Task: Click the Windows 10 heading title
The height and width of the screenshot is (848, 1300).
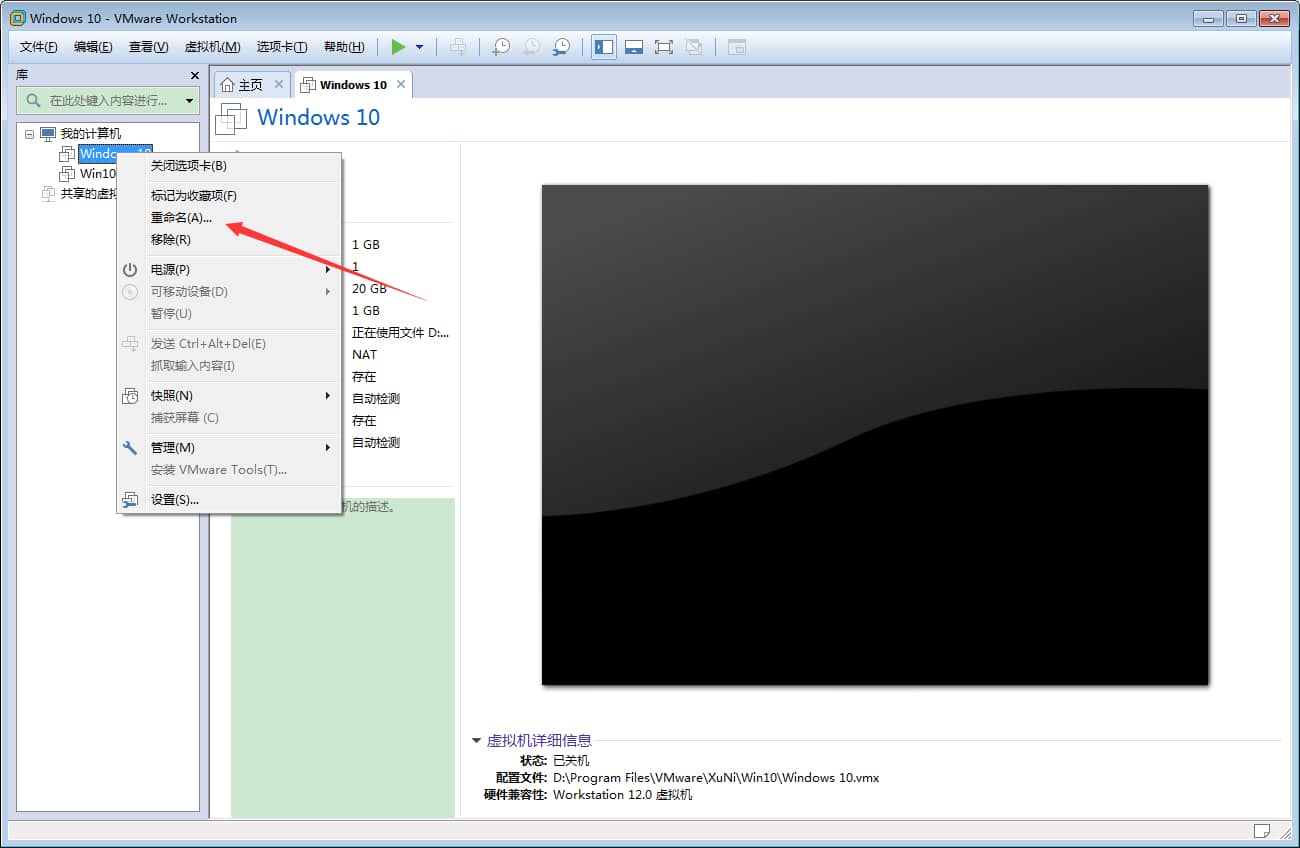Action: click(319, 117)
